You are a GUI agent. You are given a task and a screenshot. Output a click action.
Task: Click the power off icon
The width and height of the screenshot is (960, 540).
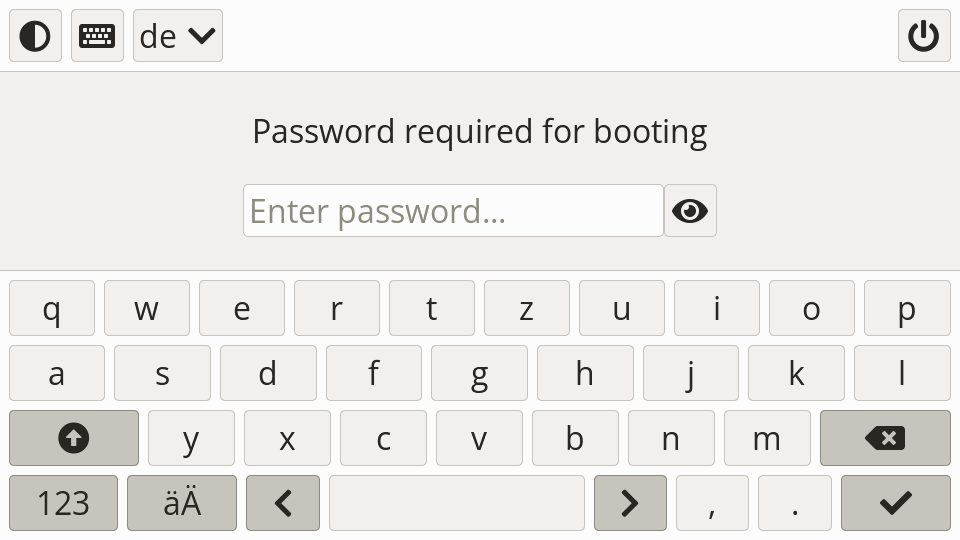[x=923, y=36]
